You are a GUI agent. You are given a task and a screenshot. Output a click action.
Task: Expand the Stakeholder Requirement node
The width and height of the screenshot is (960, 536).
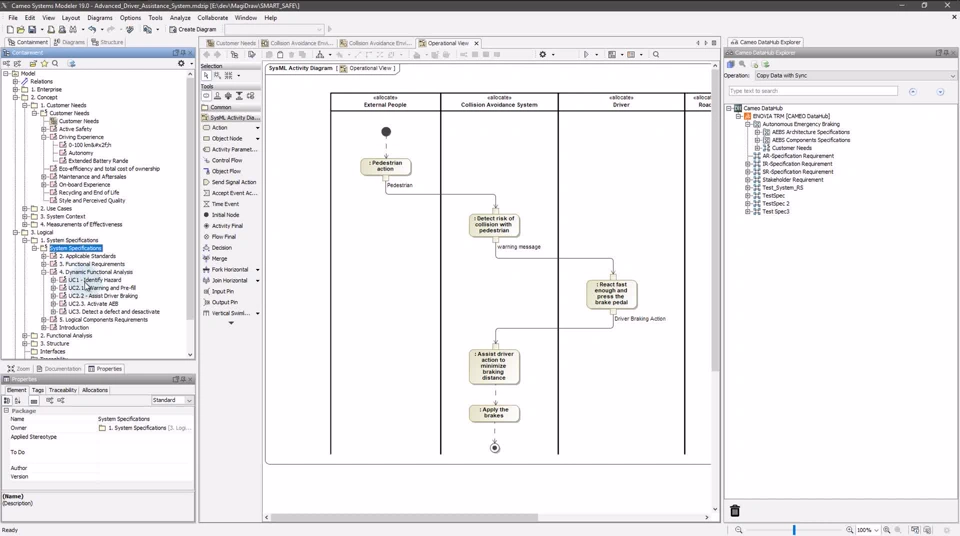pos(748,180)
